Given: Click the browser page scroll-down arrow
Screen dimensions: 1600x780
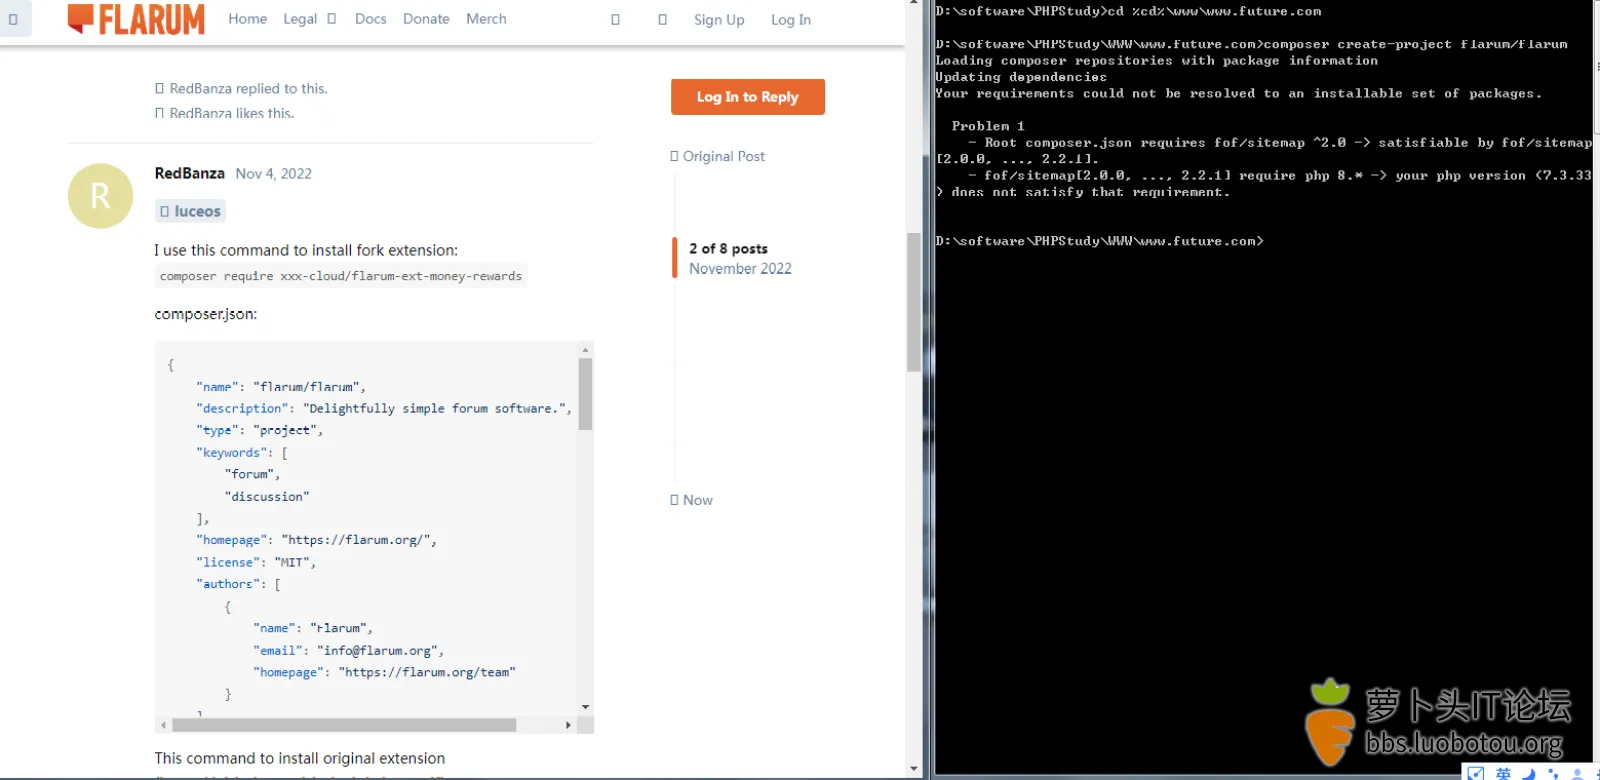Looking at the screenshot, I should (x=914, y=769).
